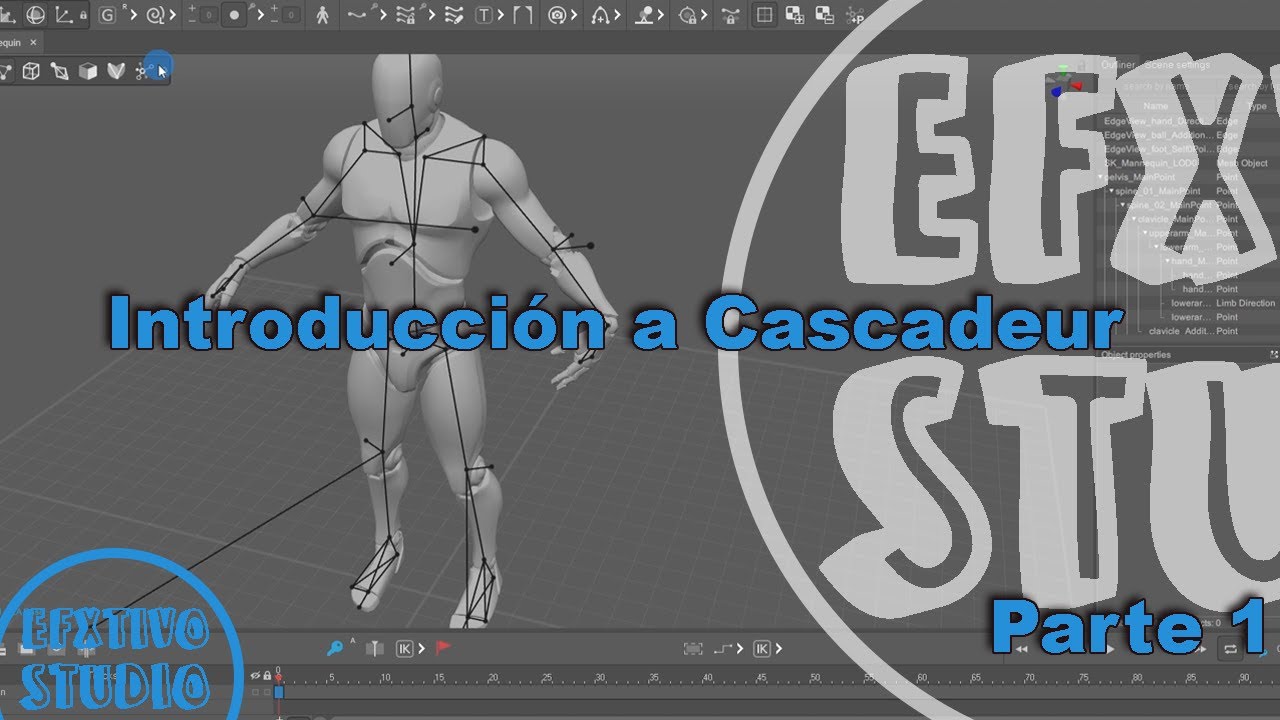1280x720 pixels.
Task: Click the diagonal box icon in viewport bar
Action: click(60, 71)
